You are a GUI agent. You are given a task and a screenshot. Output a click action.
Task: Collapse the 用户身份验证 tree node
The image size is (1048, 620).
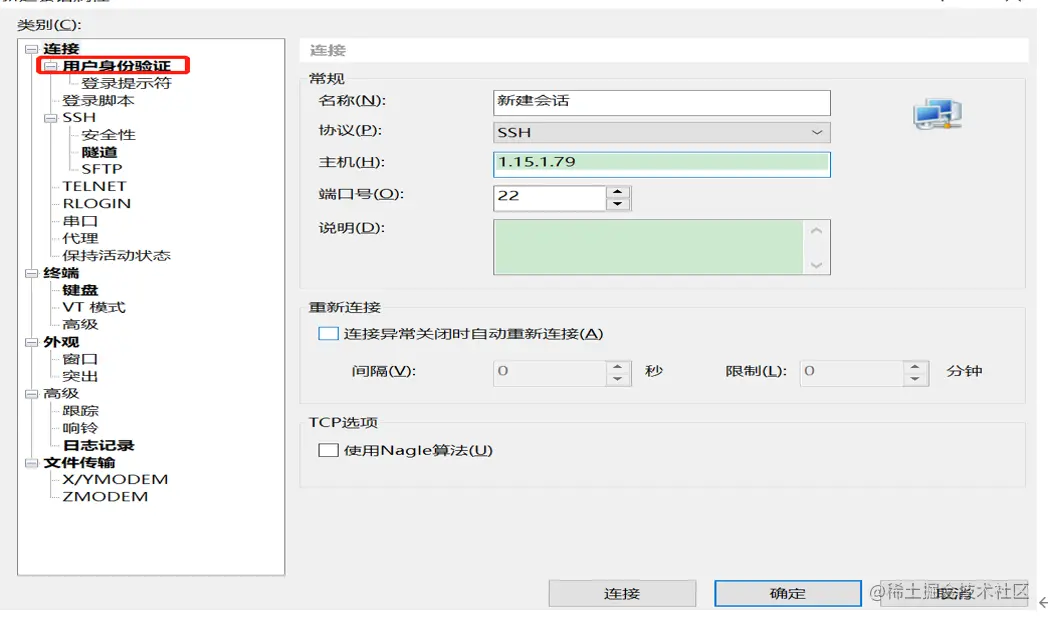pyautogui.click(x=51, y=66)
